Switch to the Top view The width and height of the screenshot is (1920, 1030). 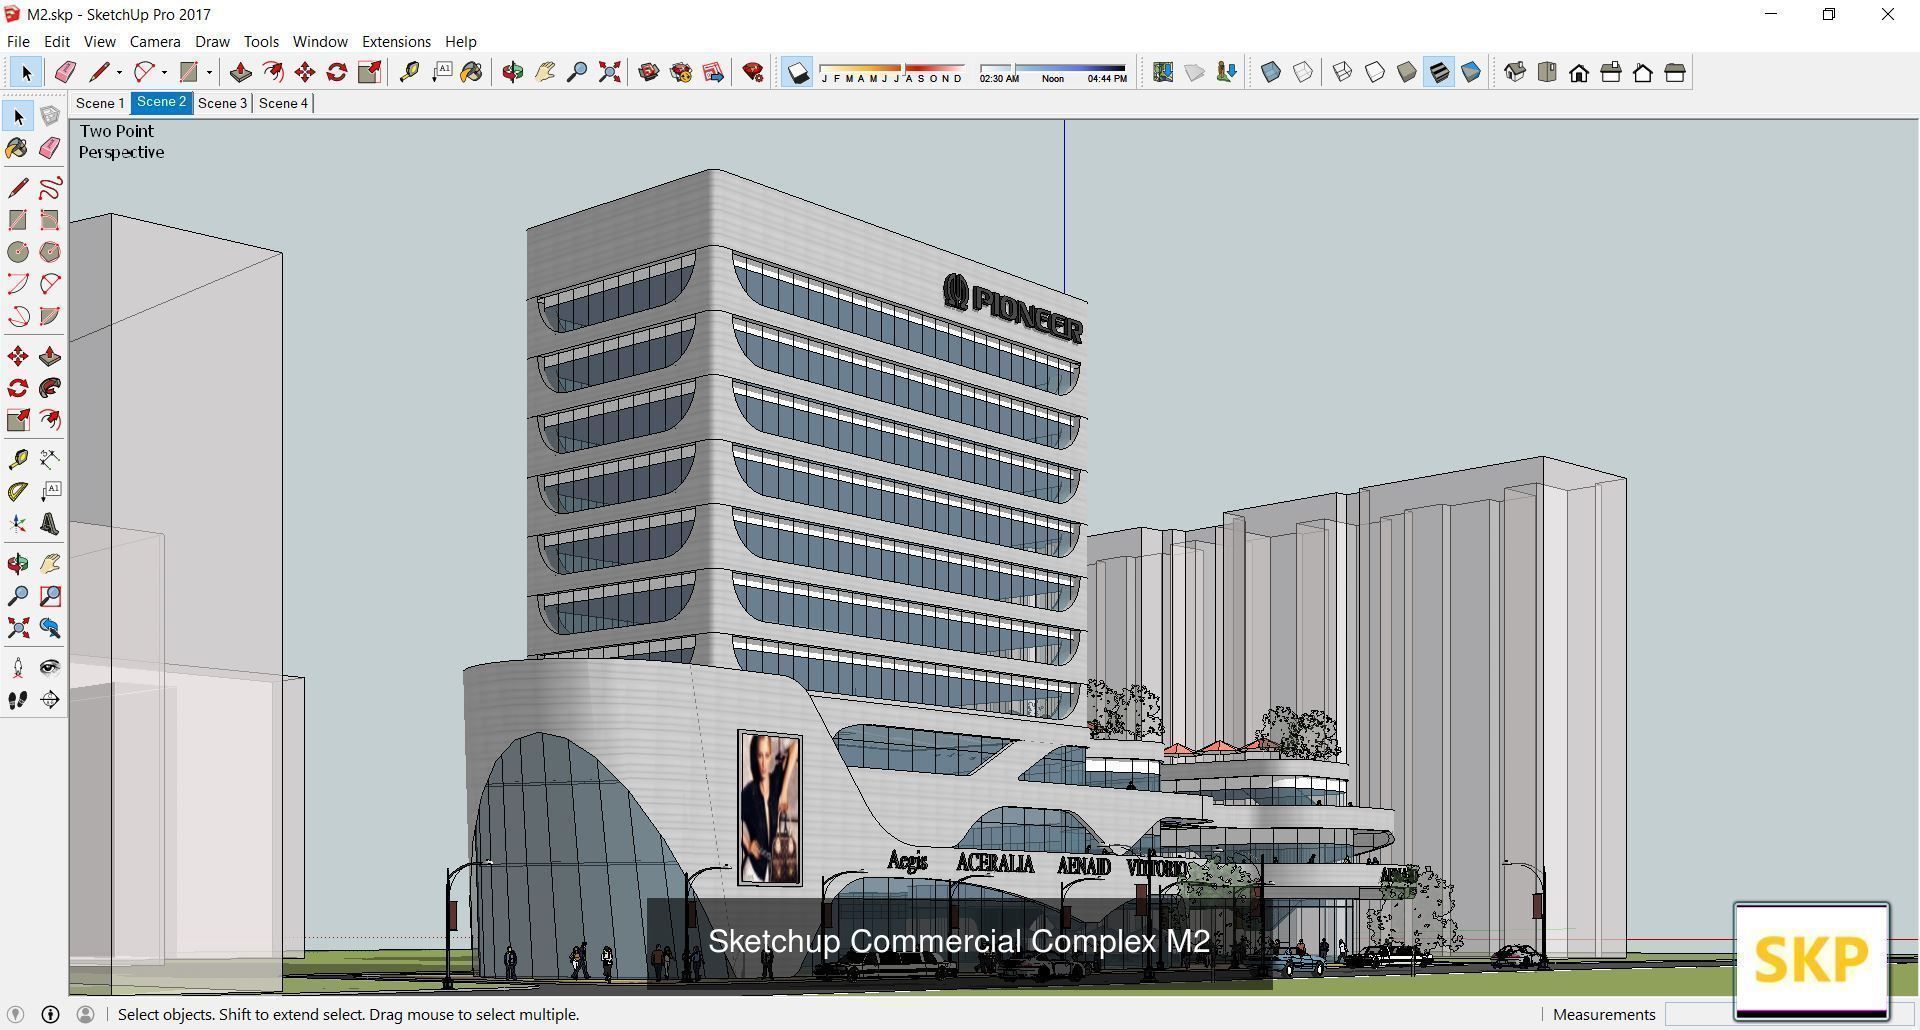coord(1547,72)
